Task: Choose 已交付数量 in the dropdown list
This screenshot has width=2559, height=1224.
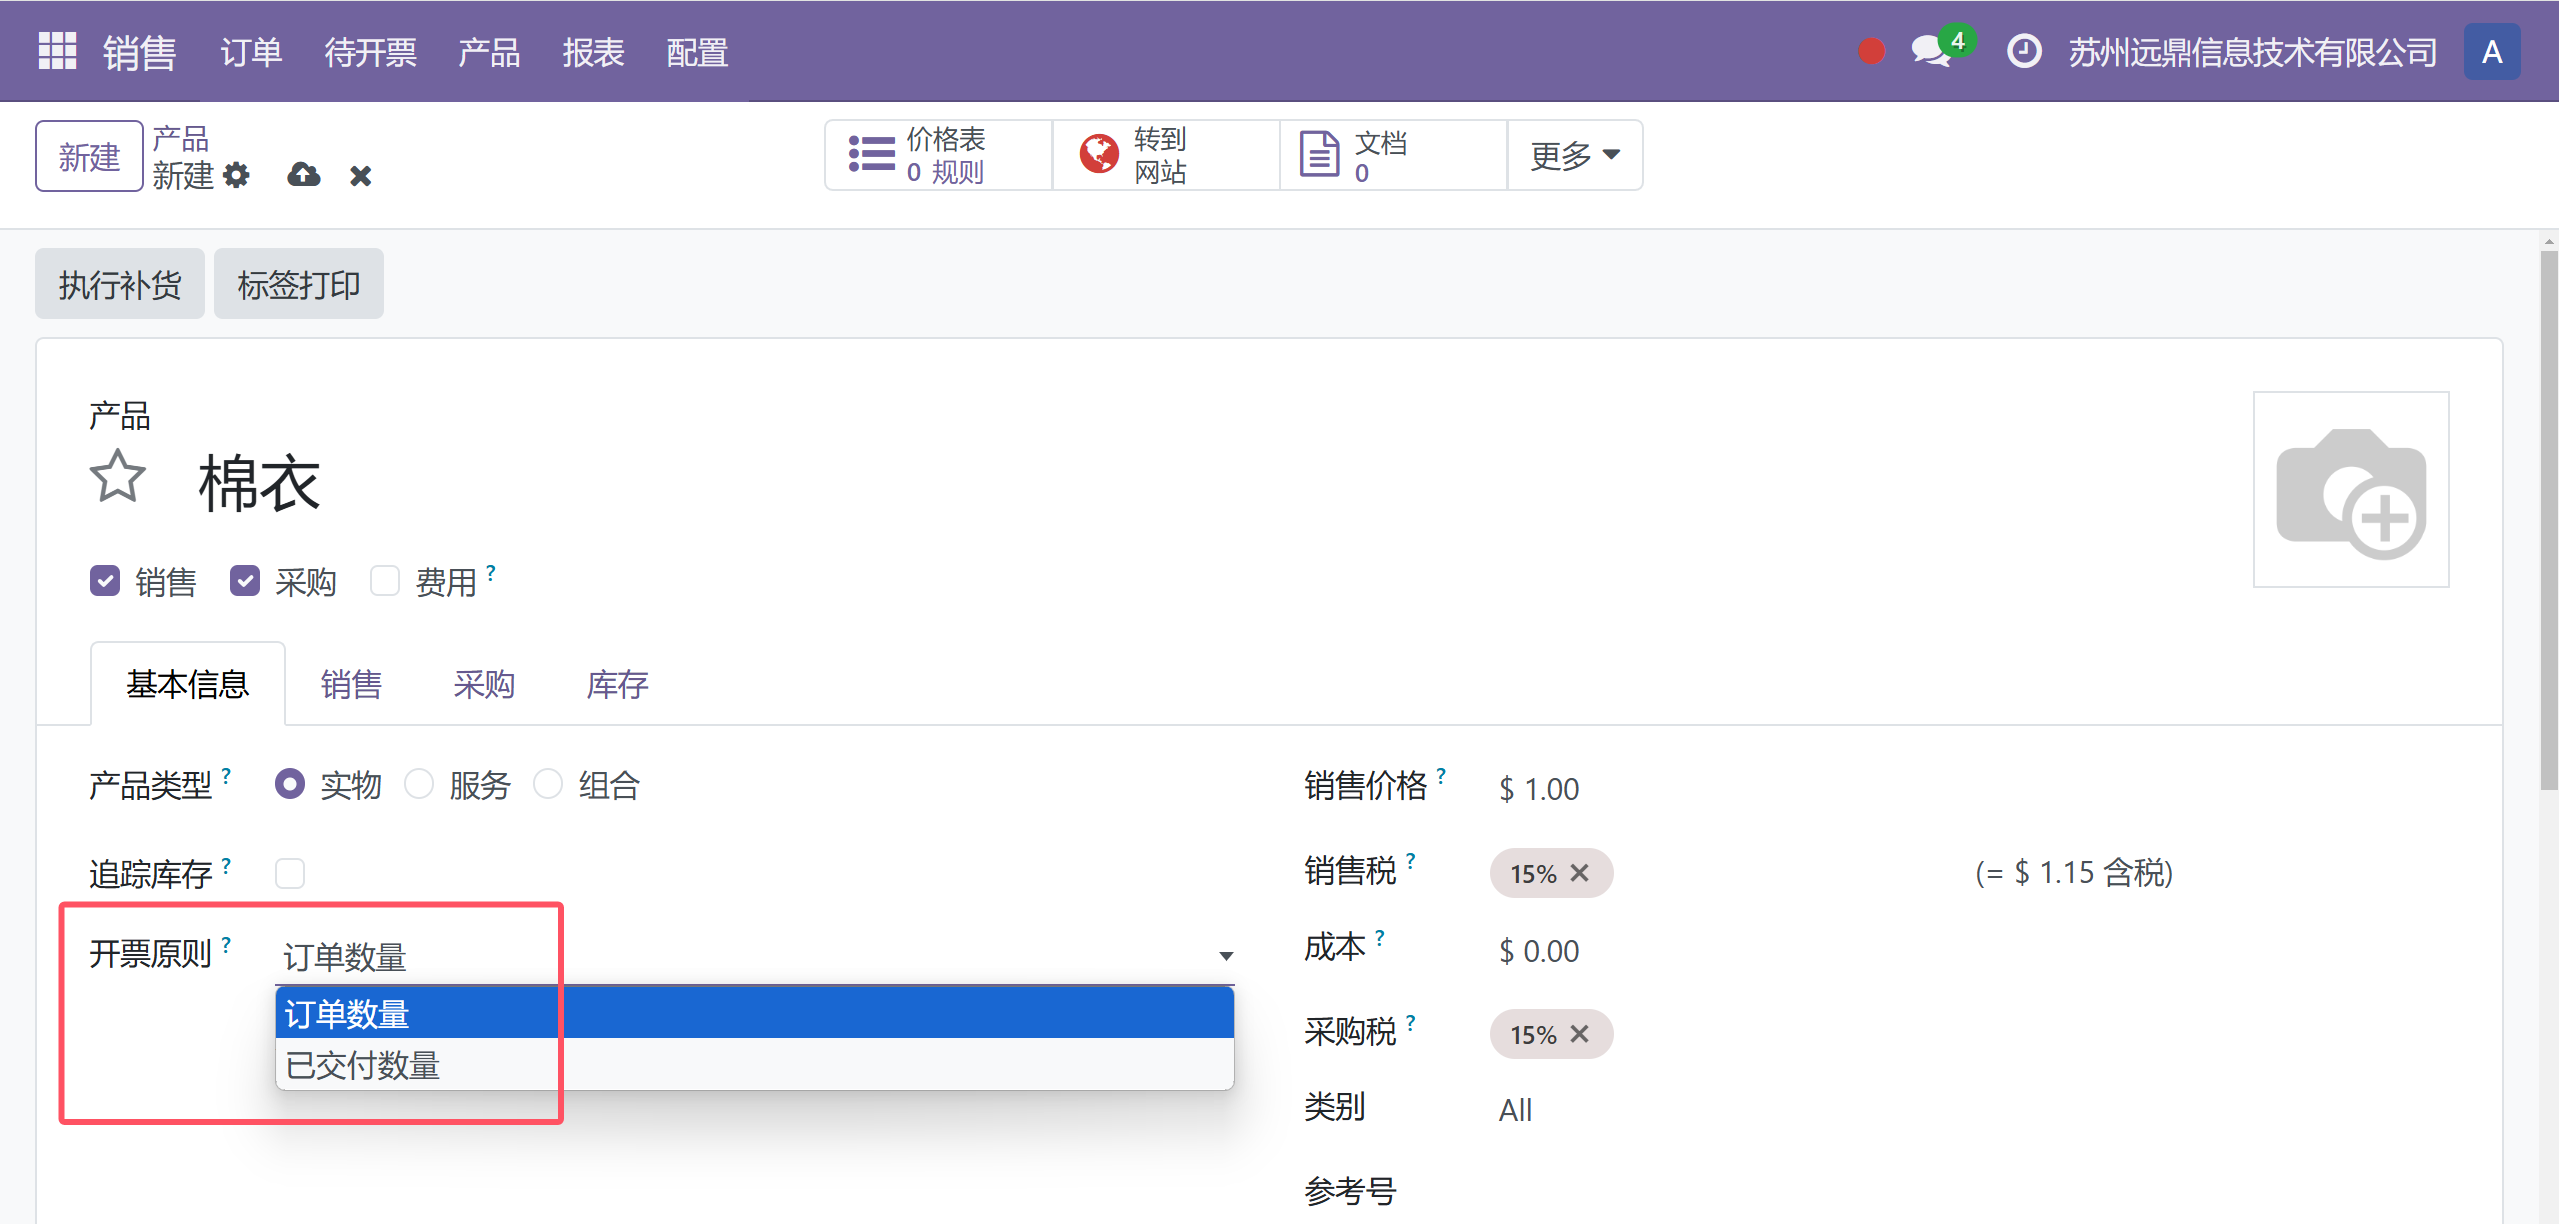Action: coord(363,1065)
